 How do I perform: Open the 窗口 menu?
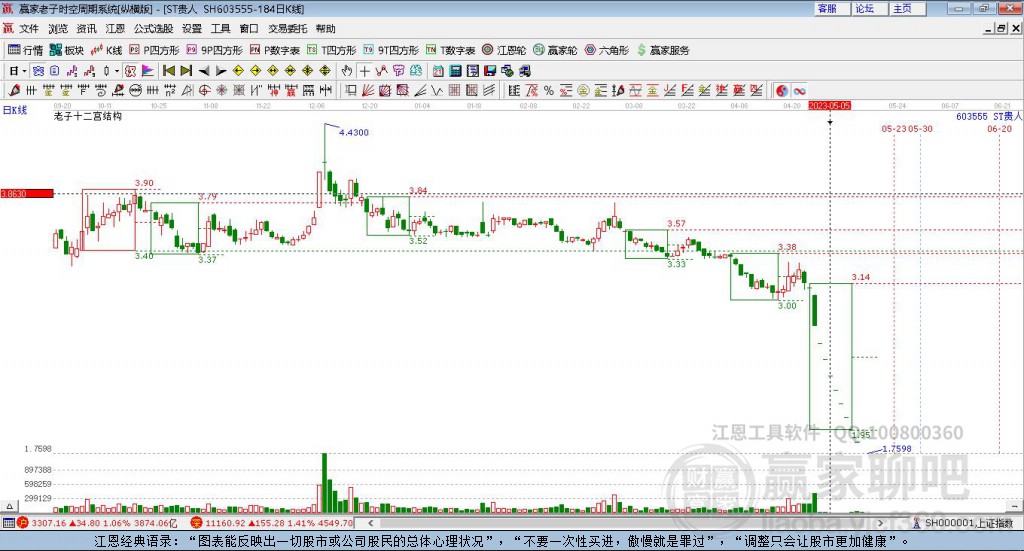249,29
